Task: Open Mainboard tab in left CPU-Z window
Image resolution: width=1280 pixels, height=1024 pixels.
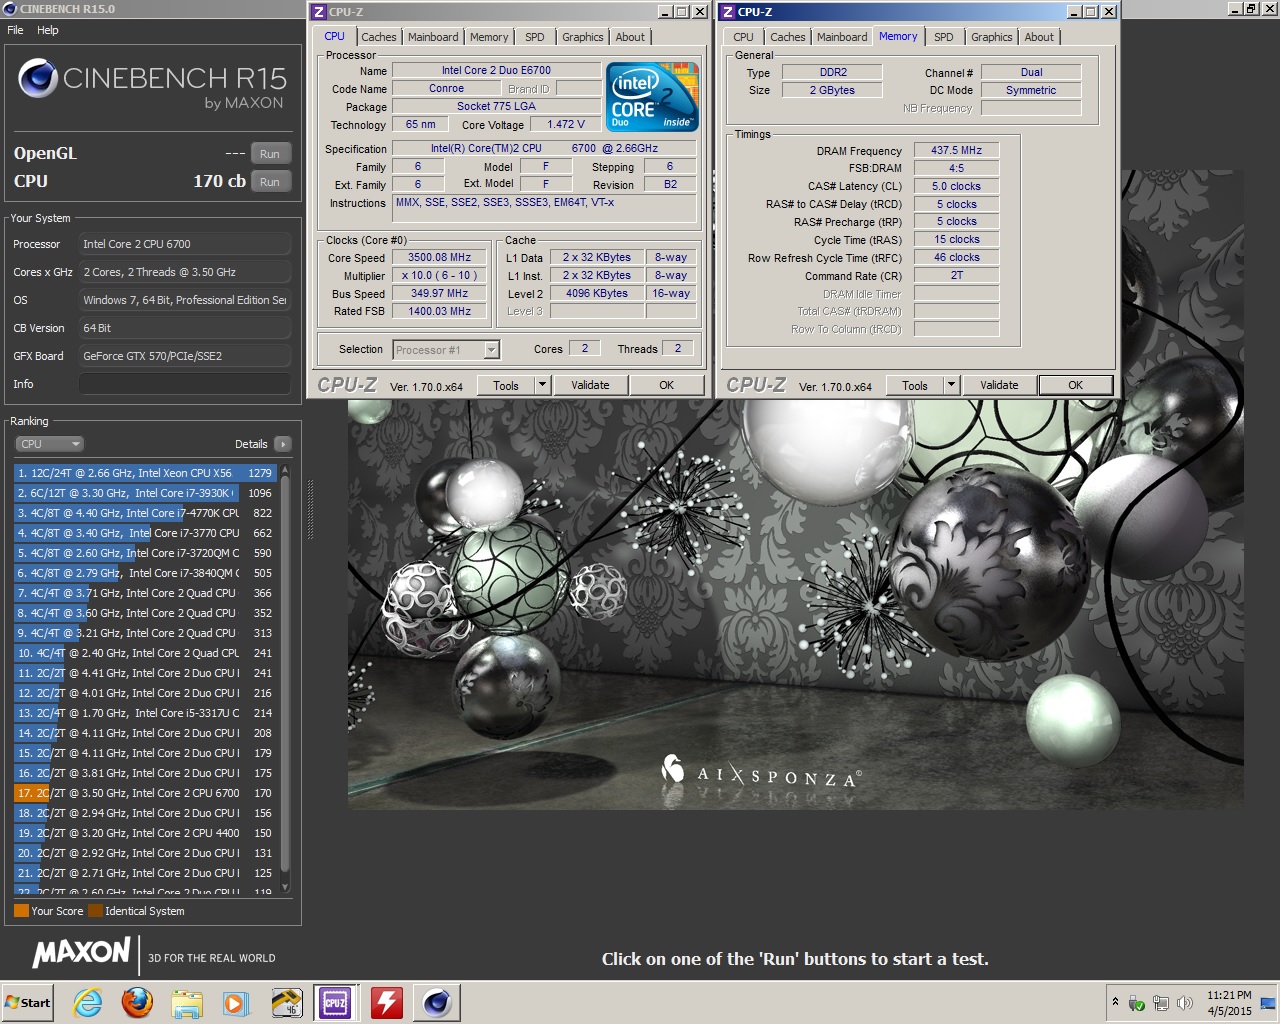Action: [433, 37]
